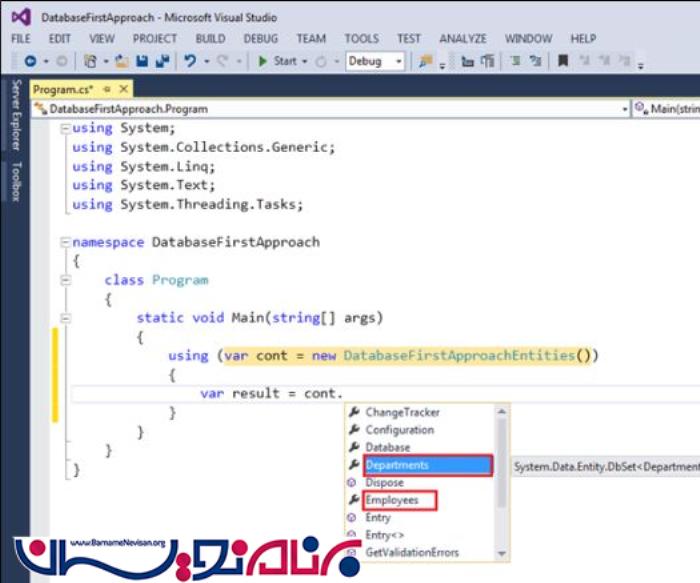Collapse the class Program outline

click(x=65, y=281)
